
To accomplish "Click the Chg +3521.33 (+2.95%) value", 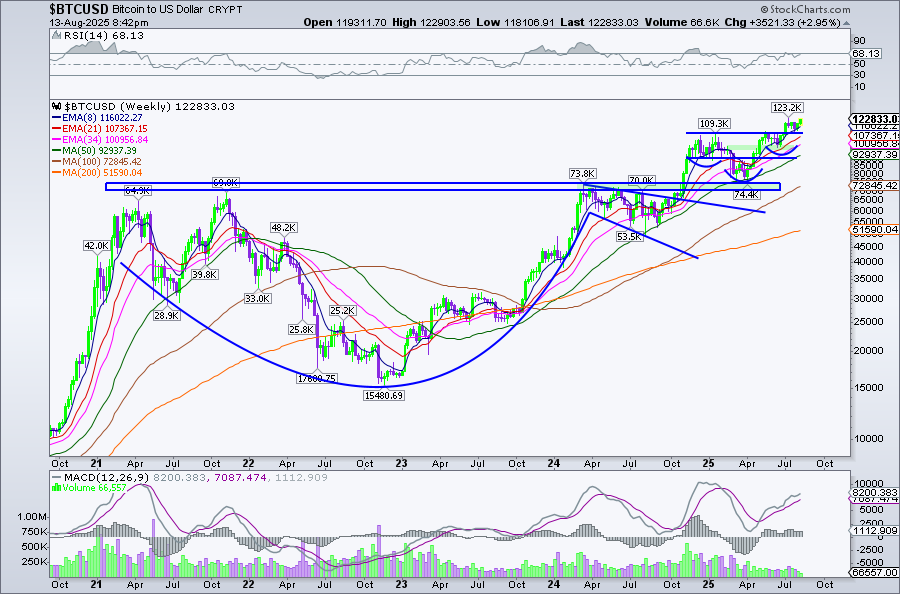I will [793, 22].
